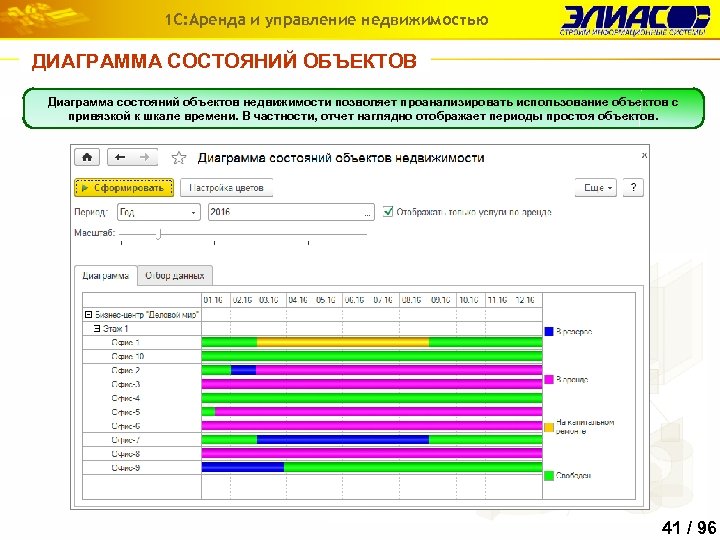The image size is (720, 540).
Task: Click the 01.16 month header
Action: tap(213, 300)
